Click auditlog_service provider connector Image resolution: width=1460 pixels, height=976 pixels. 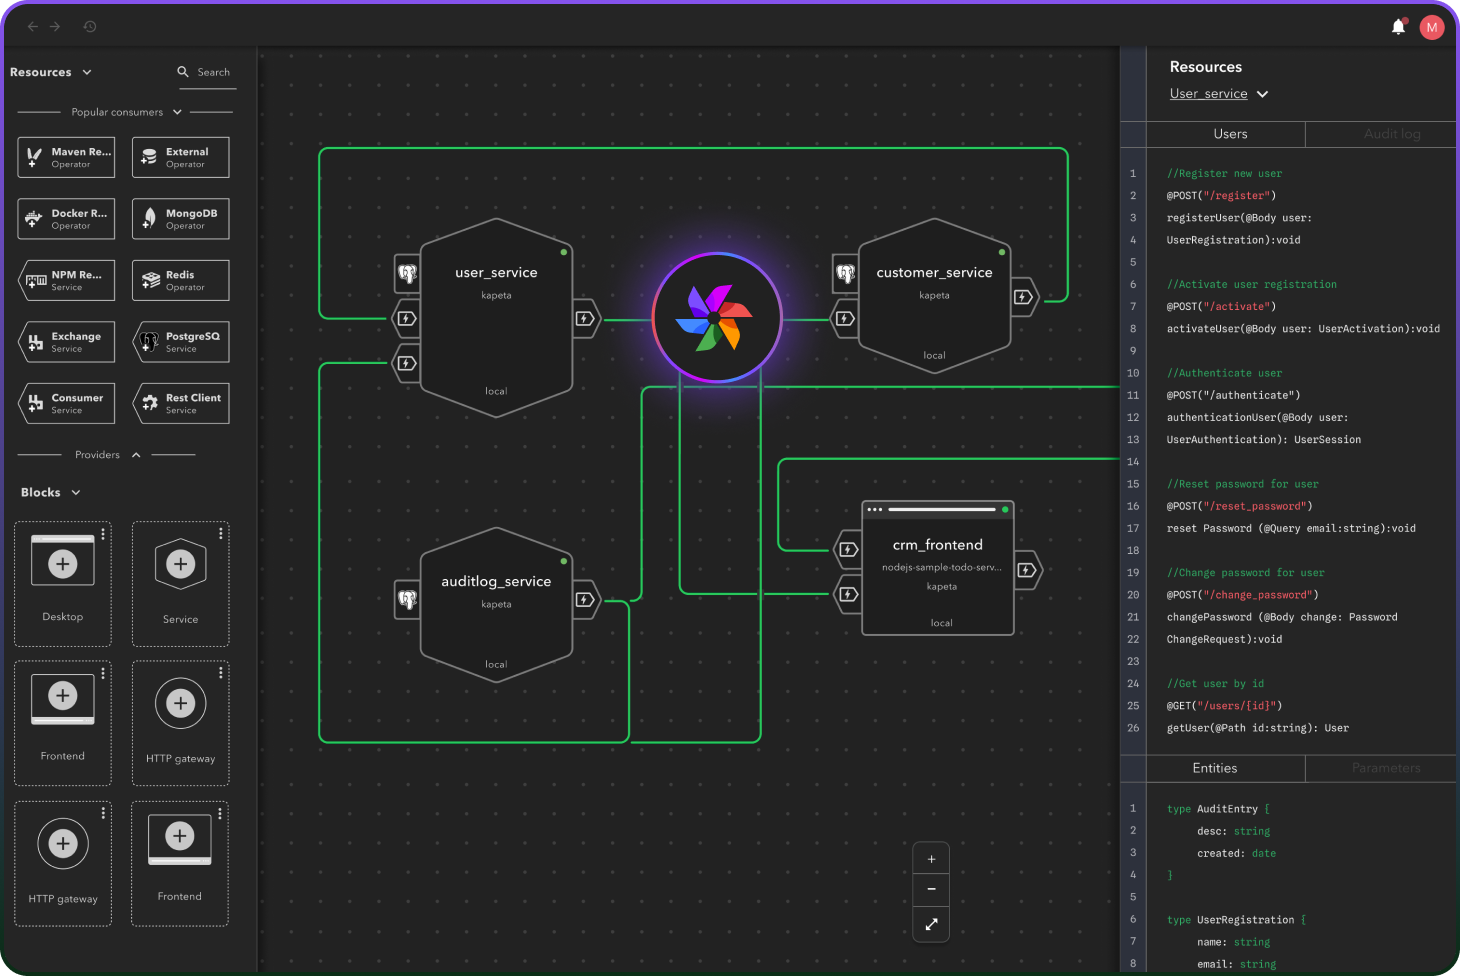click(586, 600)
